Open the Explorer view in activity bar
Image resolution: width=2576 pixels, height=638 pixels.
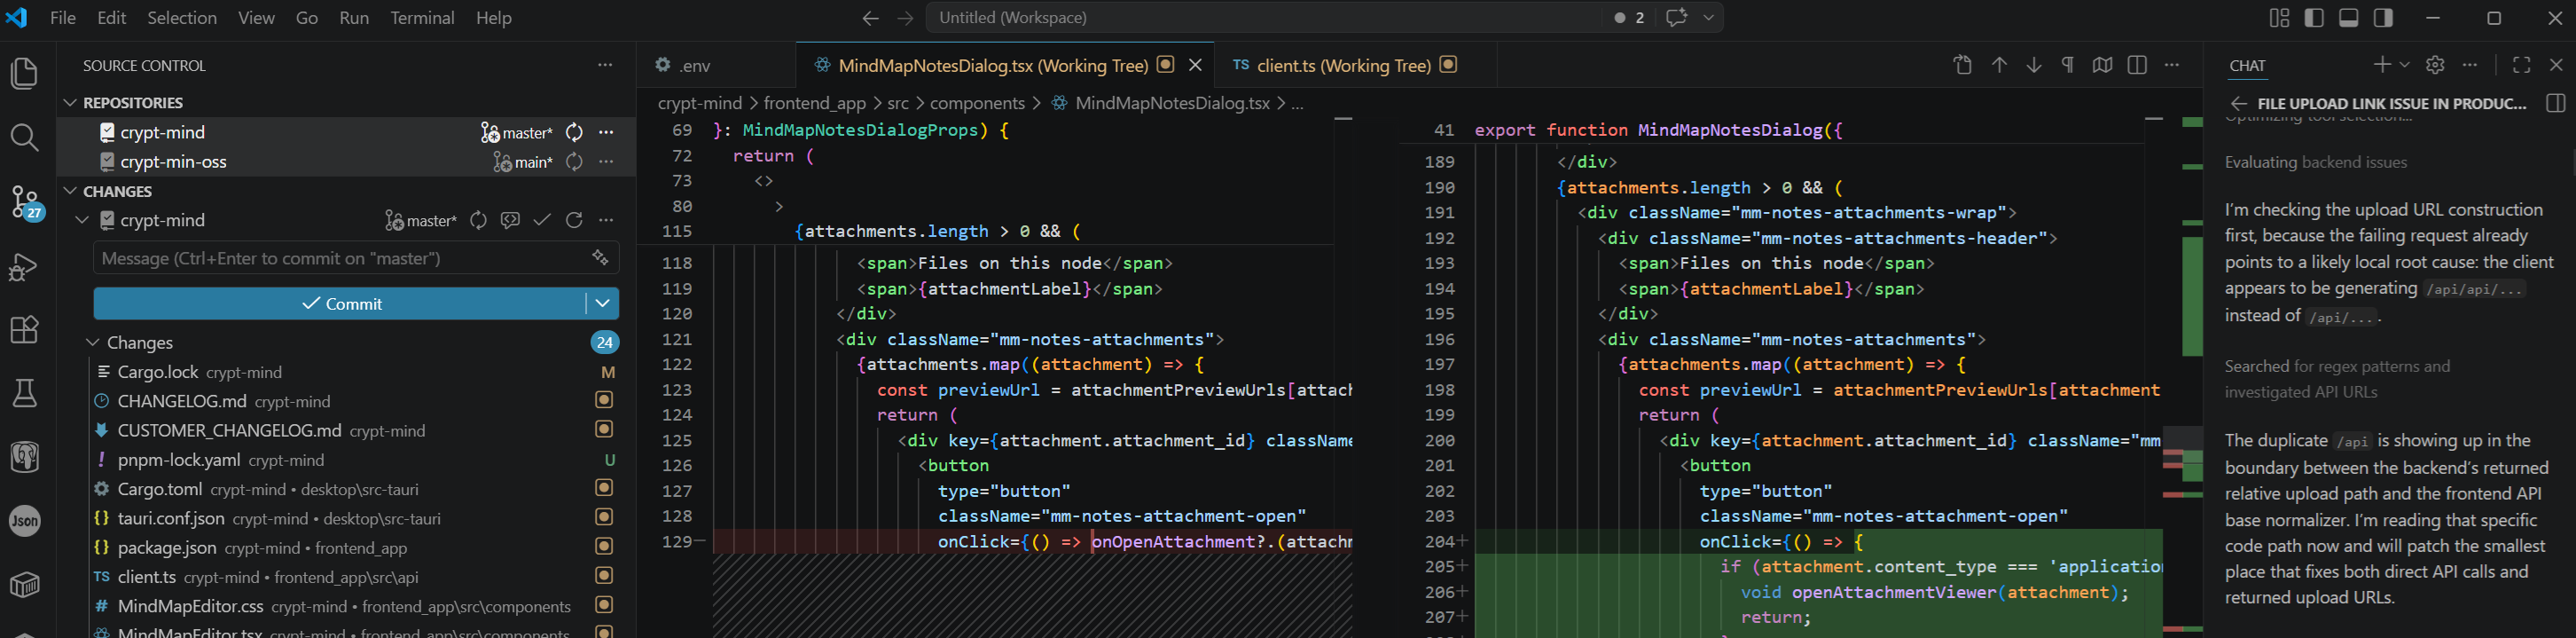(x=24, y=73)
